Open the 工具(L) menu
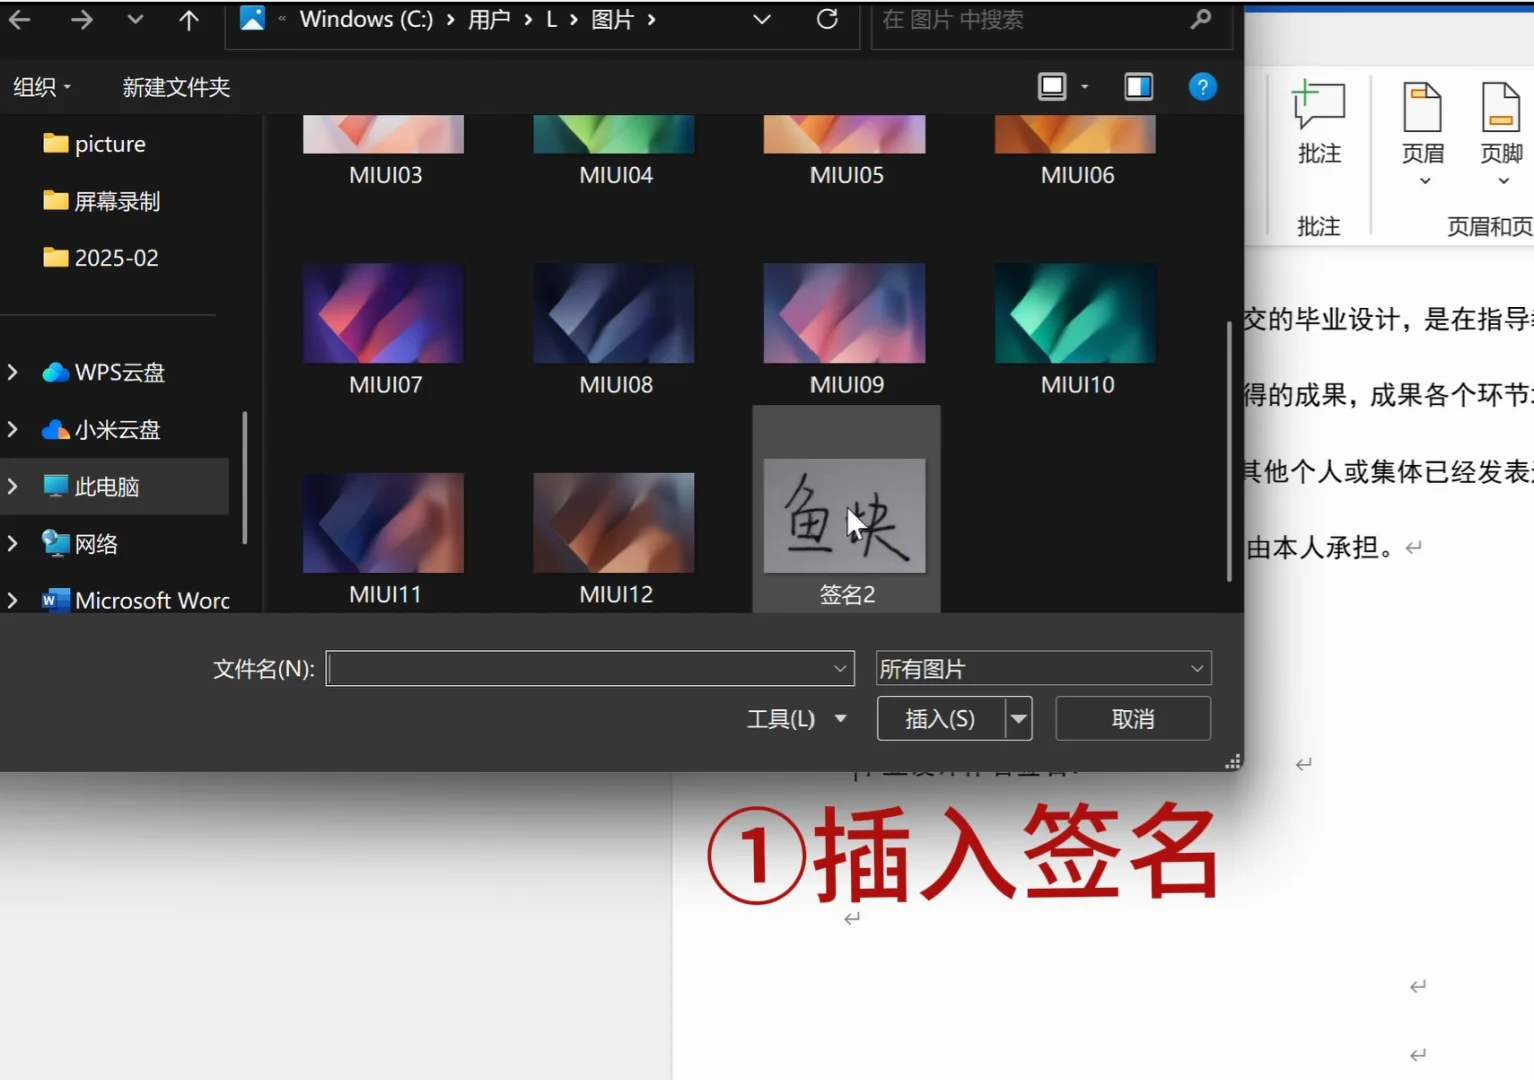The image size is (1534, 1080). point(795,718)
